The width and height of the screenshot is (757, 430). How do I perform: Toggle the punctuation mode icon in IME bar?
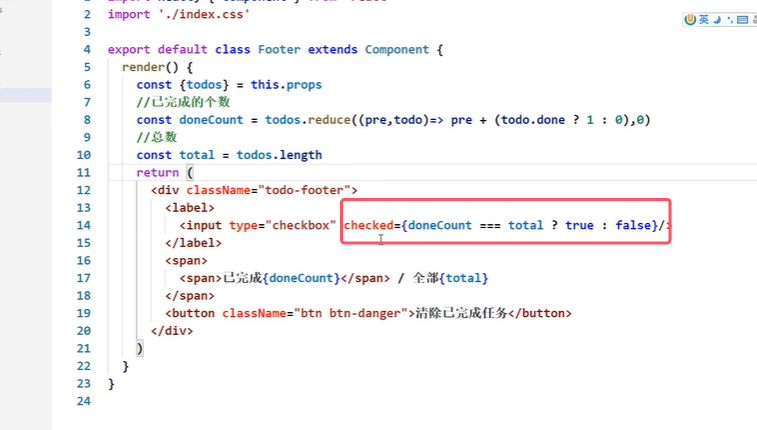tap(729, 20)
